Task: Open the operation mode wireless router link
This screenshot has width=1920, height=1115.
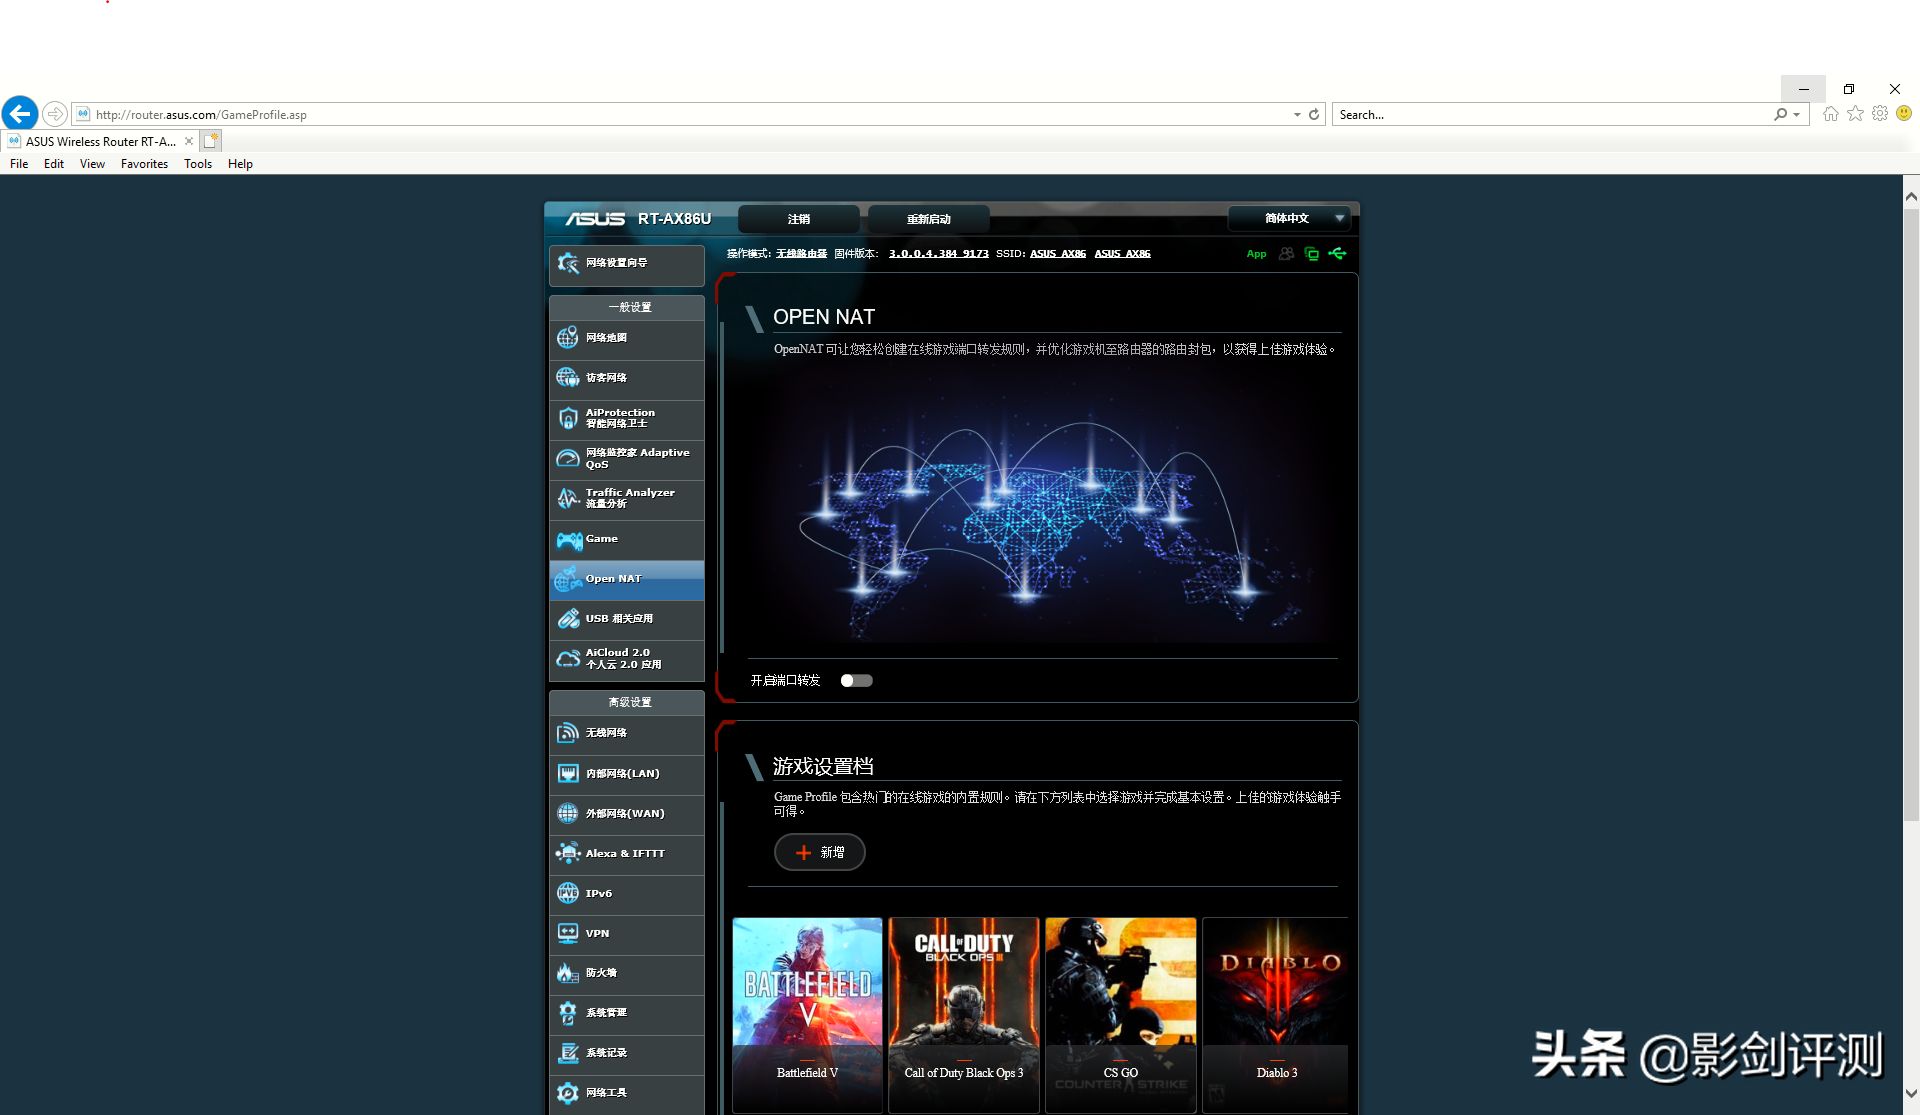Action: [802, 254]
